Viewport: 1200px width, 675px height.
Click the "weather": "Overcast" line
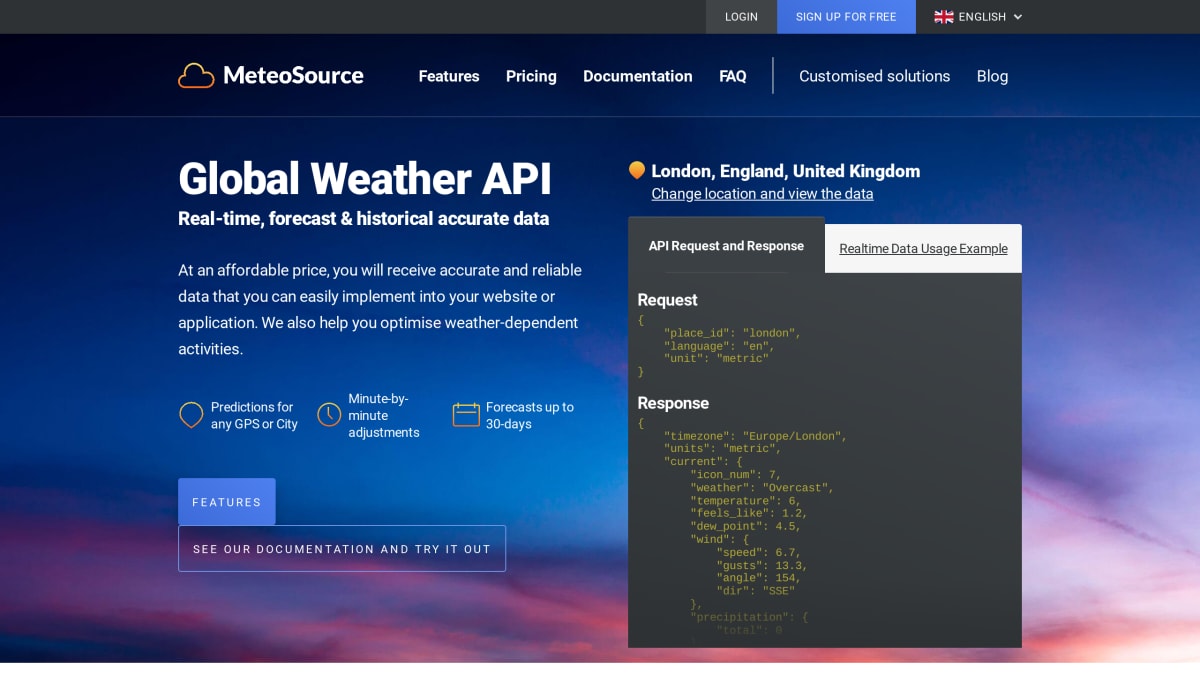(761, 488)
